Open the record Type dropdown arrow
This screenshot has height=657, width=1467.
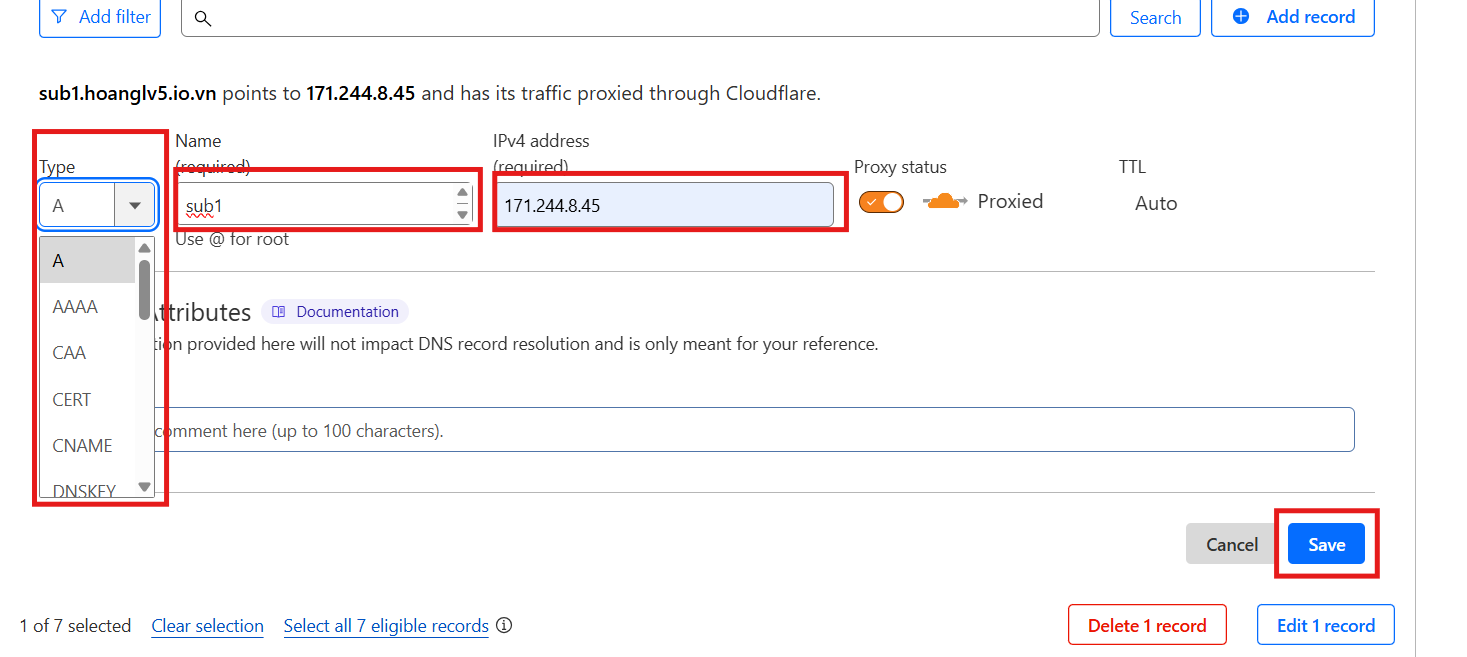134,205
